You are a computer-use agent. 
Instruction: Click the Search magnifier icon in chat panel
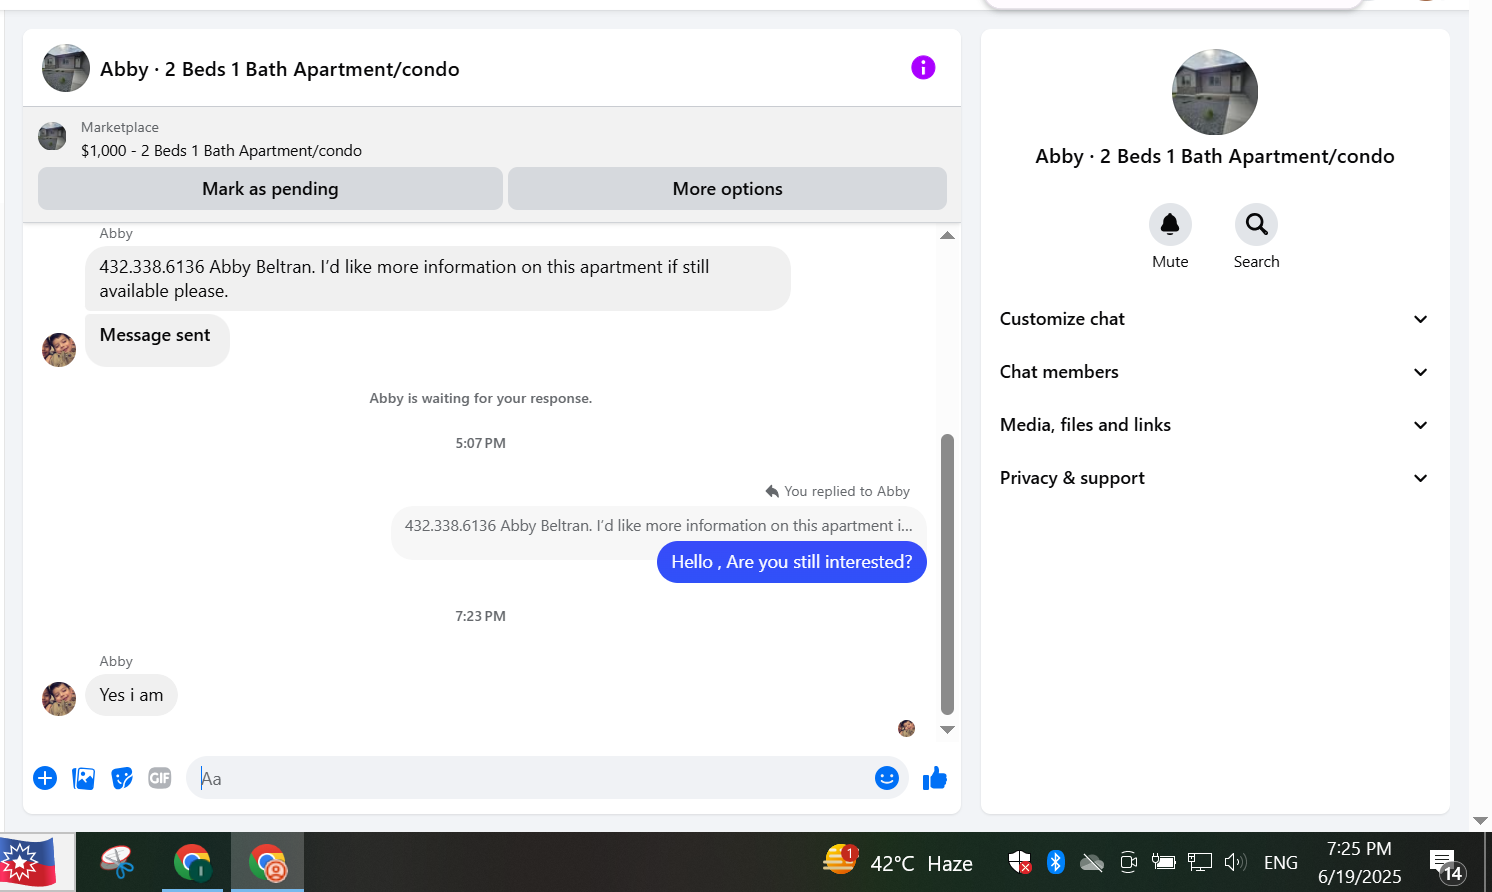click(x=1257, y=225)
